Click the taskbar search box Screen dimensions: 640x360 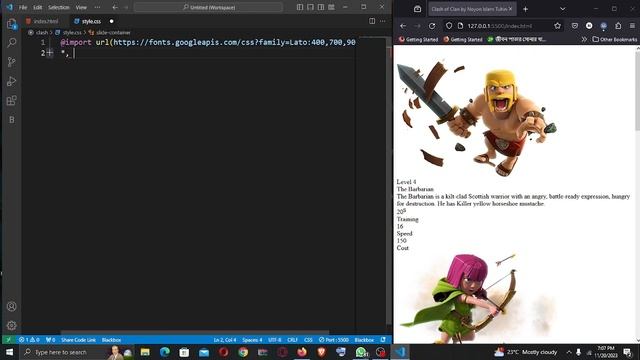click(77, 352)
